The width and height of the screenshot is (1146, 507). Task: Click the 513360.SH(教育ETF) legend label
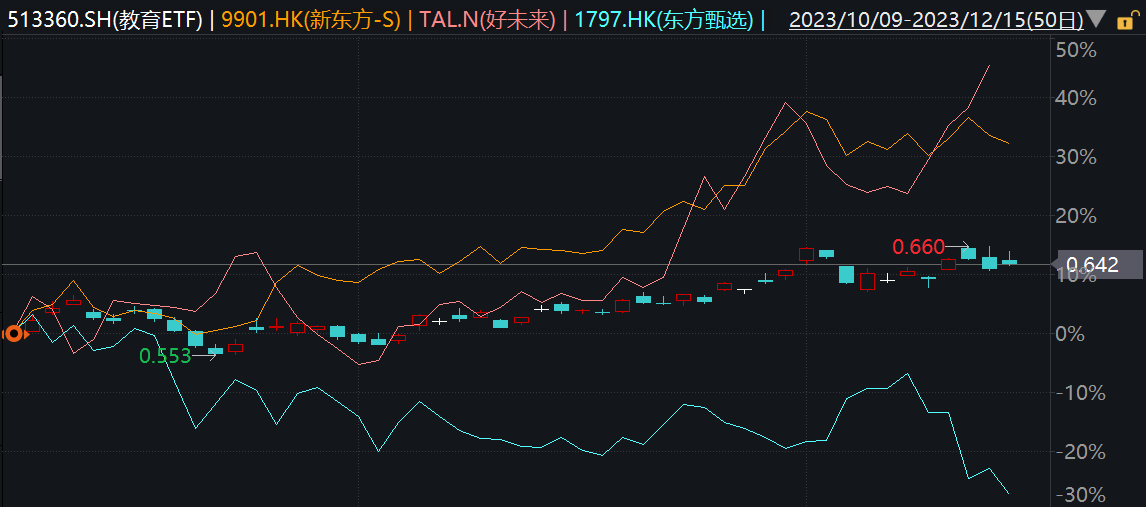[x=105, y=20]
